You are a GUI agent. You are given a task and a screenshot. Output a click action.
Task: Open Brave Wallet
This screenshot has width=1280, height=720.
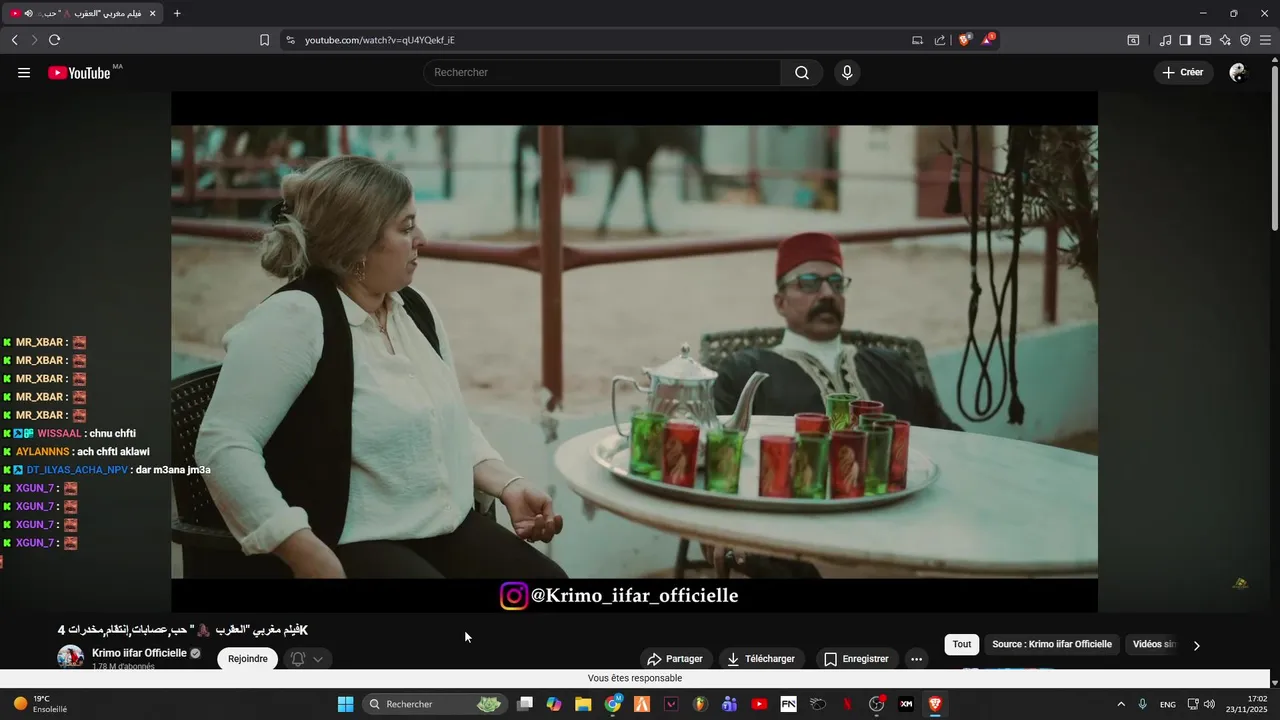1205,40
